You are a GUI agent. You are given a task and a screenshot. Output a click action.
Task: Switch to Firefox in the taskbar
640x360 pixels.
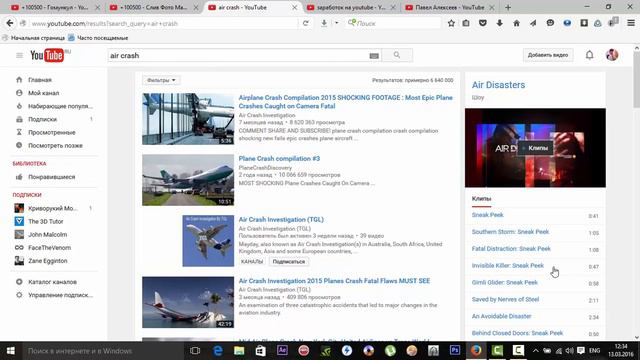pyautogui.click(x=476, y=351)
